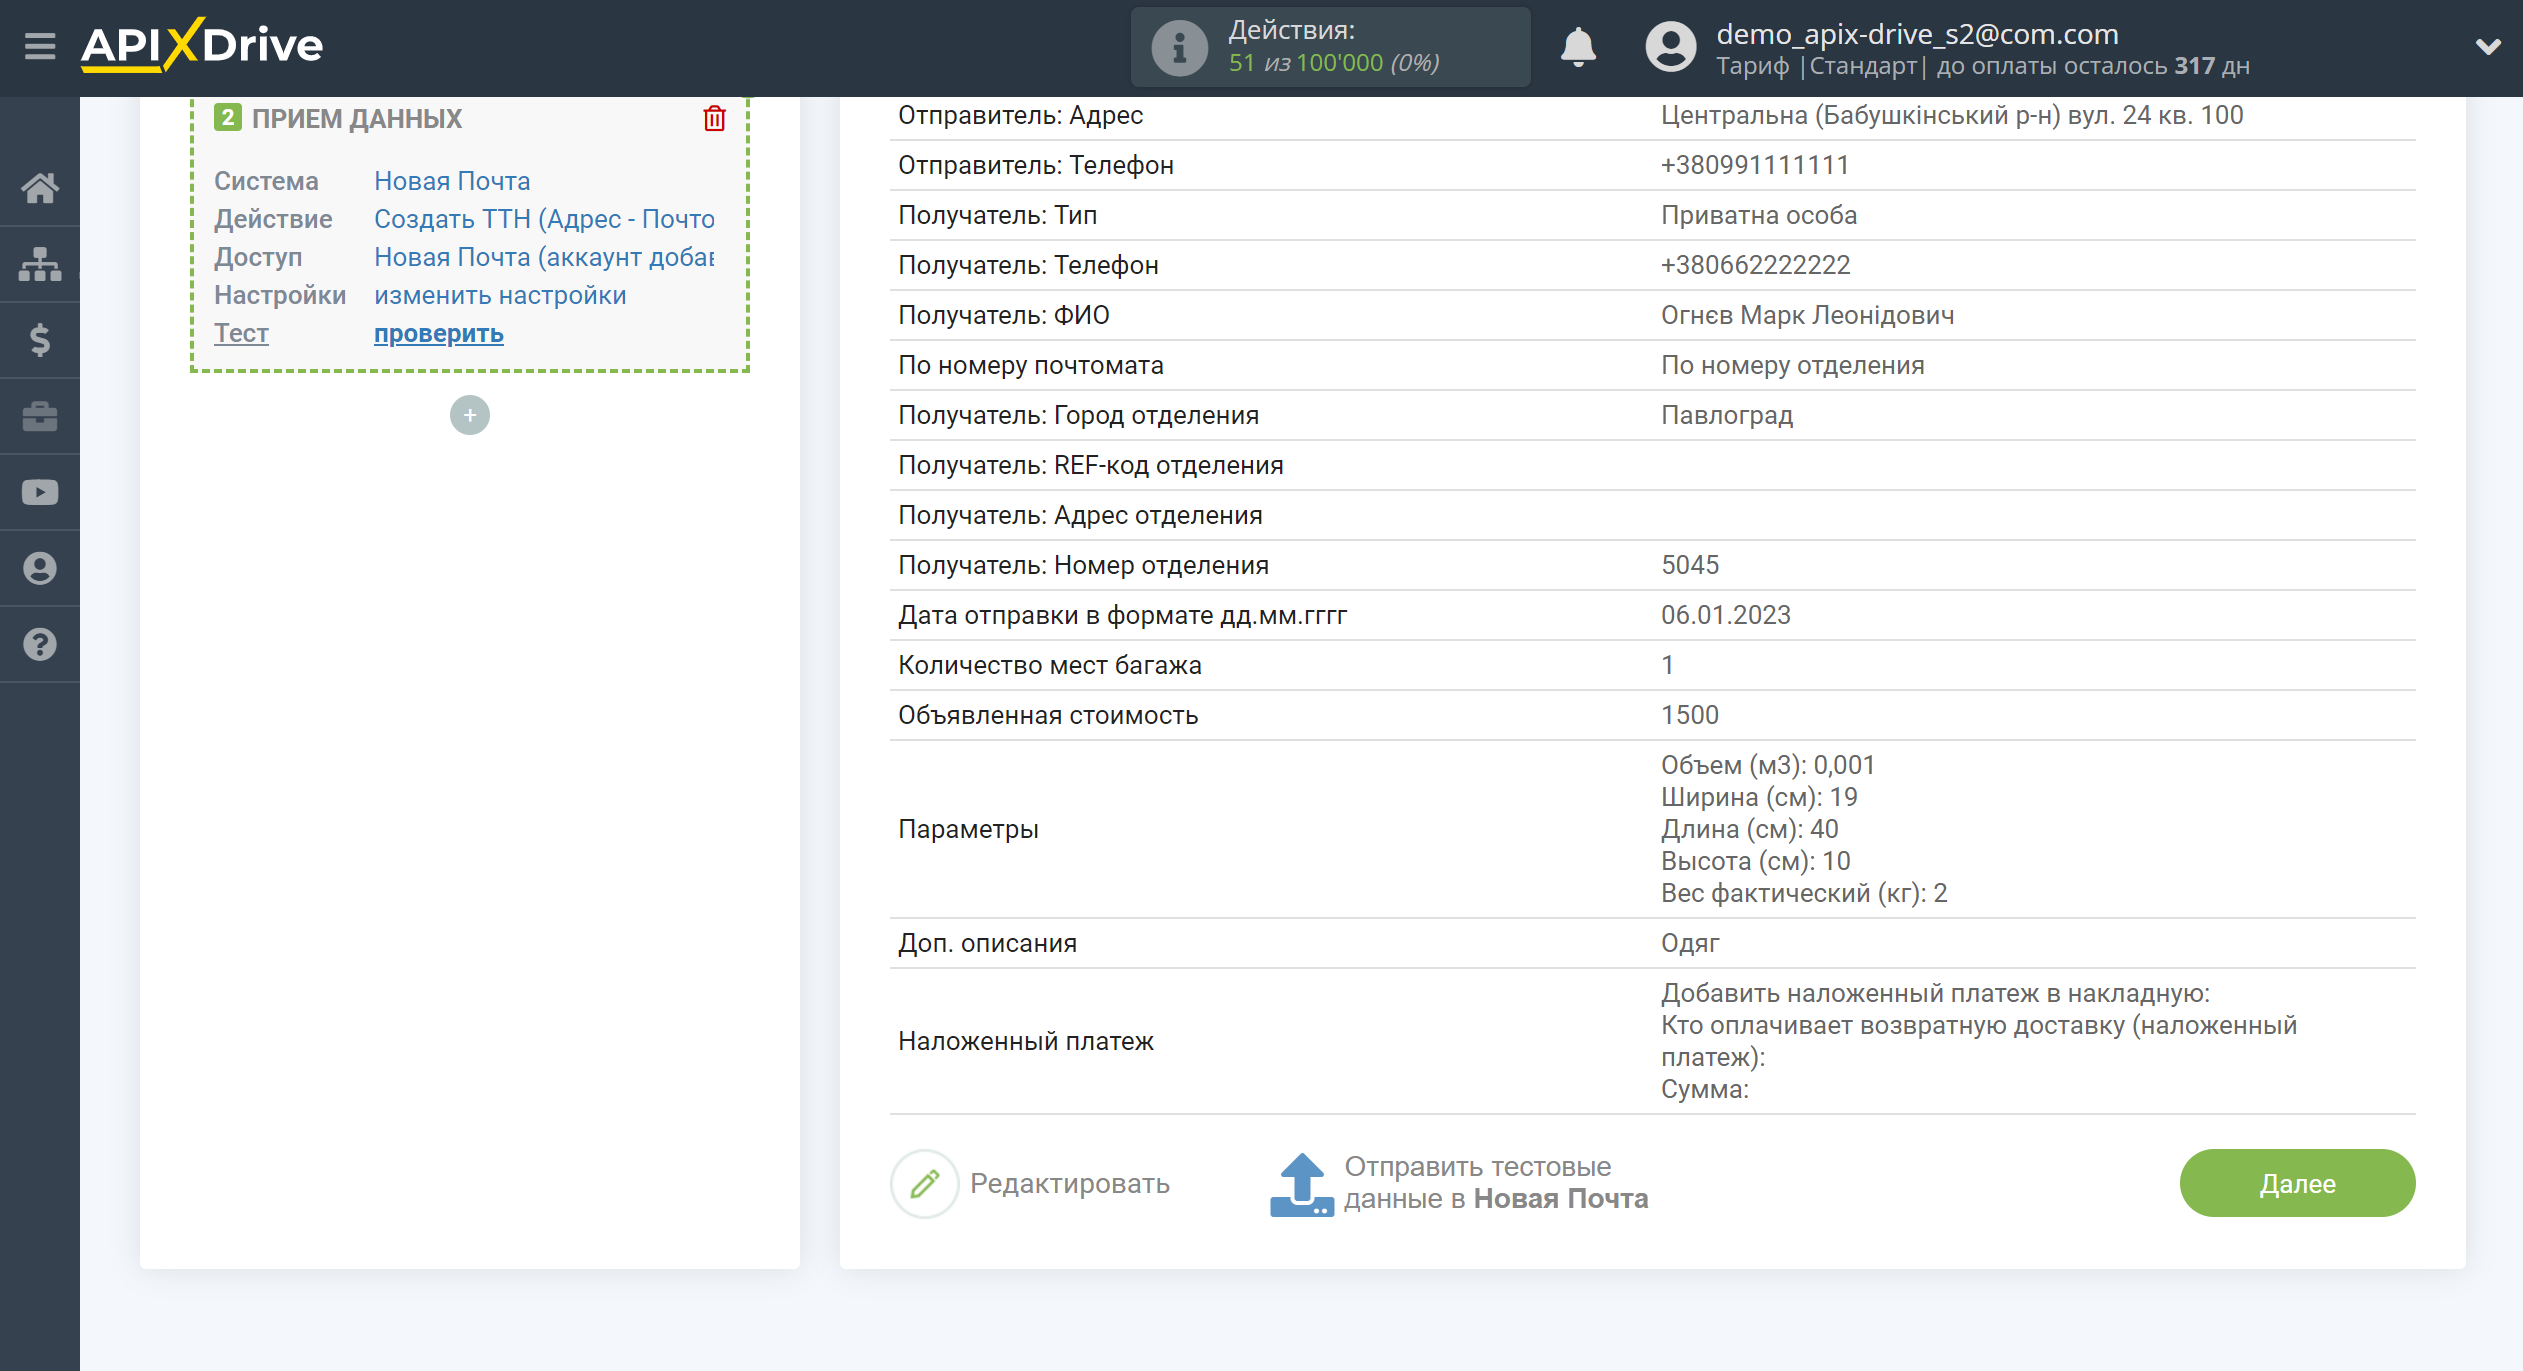Viewport: 2523px width, 1371px height.
Task: Select the declared cost 1500
Action: pyautogui.click(x=1690, y=715)
